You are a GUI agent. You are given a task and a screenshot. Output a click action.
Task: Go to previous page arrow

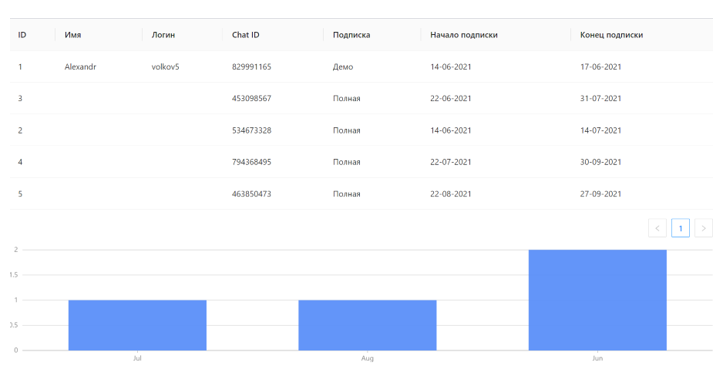657,228
